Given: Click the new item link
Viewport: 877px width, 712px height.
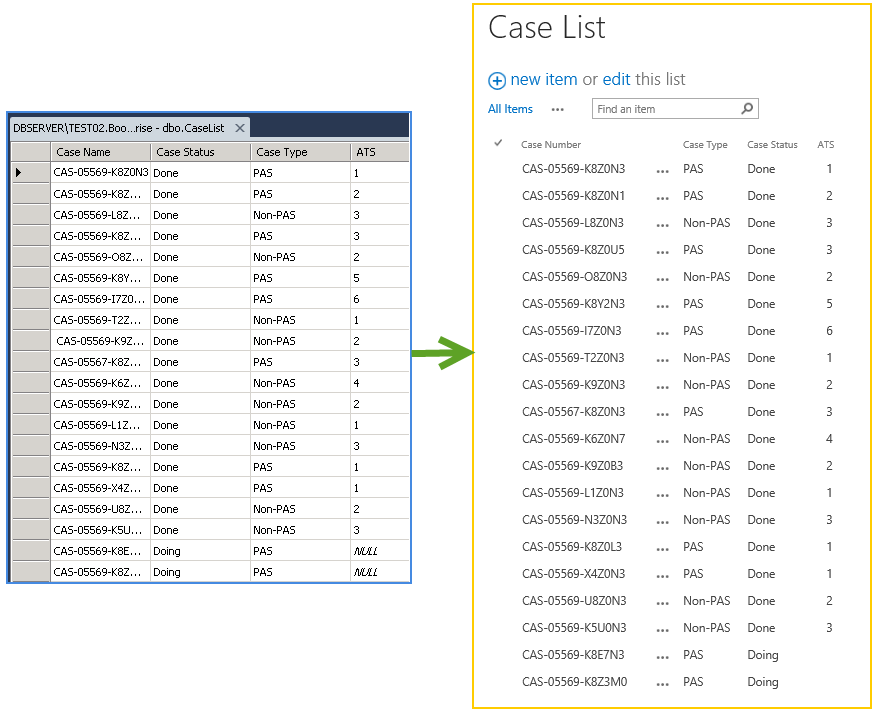Looking at the screenshot, I should (x=543, y=80).
